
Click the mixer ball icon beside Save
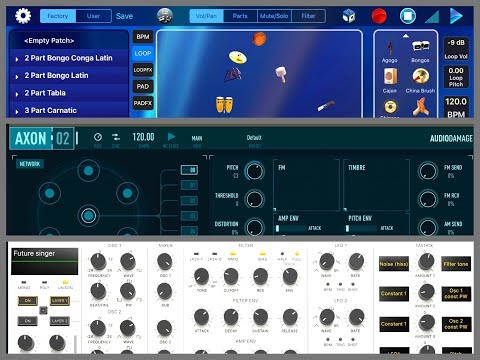click(165, 16)
